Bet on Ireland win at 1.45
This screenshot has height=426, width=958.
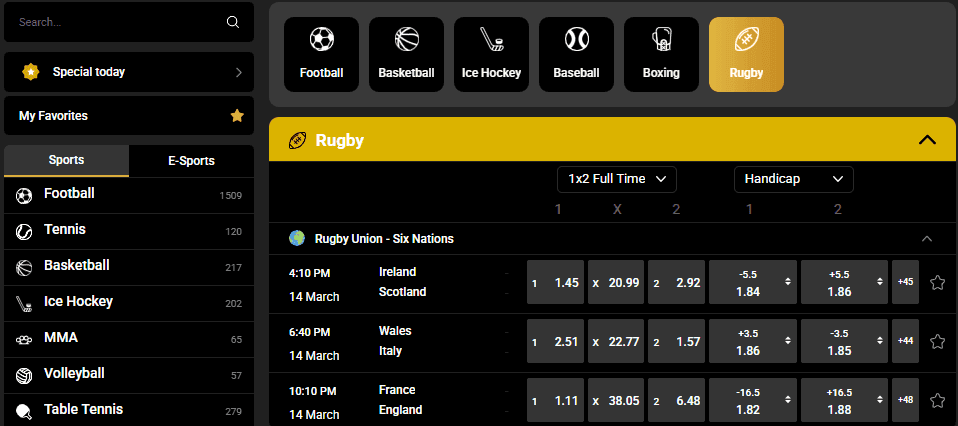point(555,282)
